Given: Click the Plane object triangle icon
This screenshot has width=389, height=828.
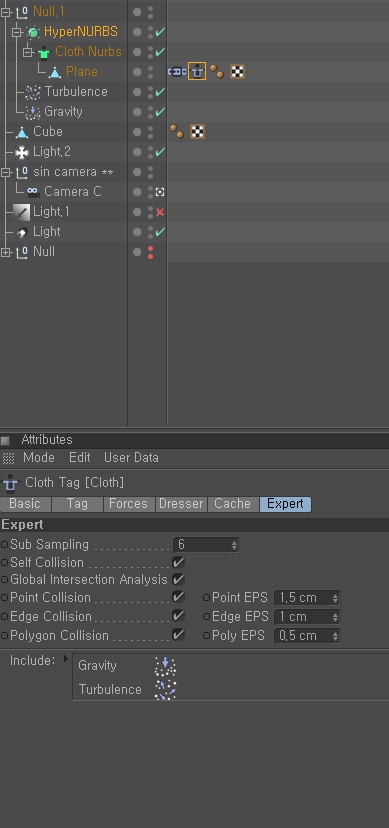Looking at the screenshot, I should click(54, 72).
